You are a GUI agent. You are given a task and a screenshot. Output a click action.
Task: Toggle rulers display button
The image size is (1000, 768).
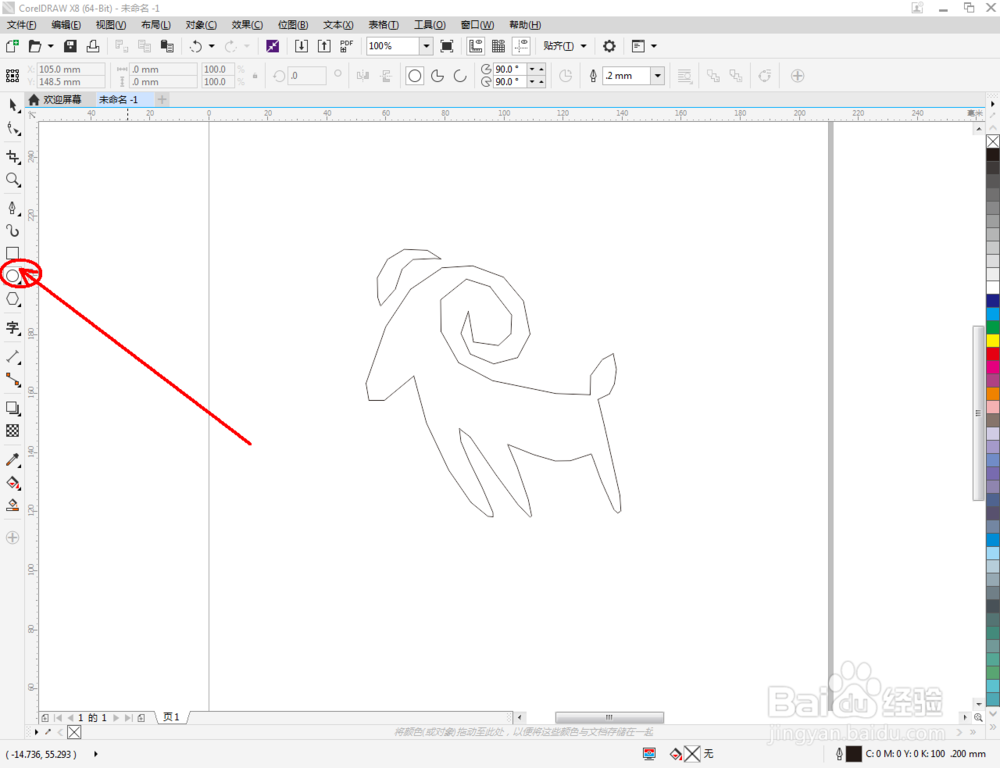[x=476, y=46]
